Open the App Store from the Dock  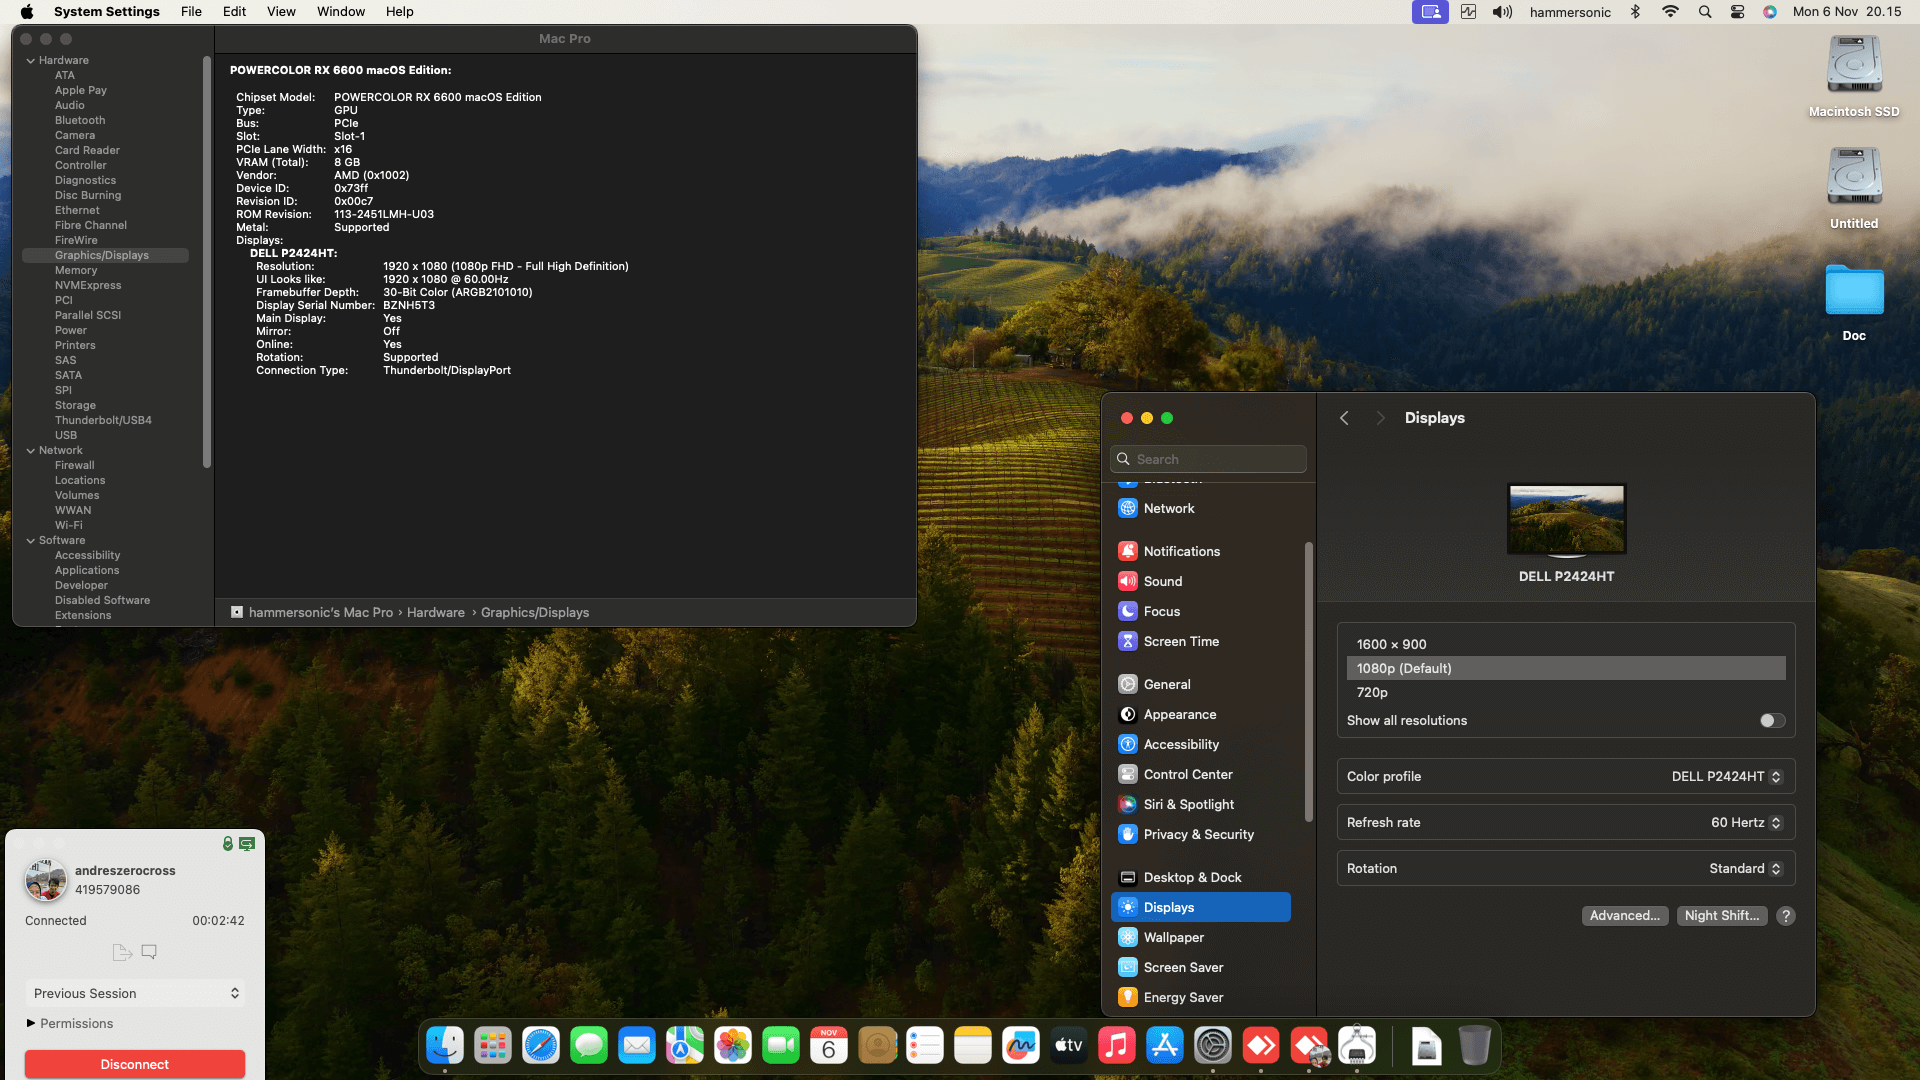(x=1165, y=1046)
